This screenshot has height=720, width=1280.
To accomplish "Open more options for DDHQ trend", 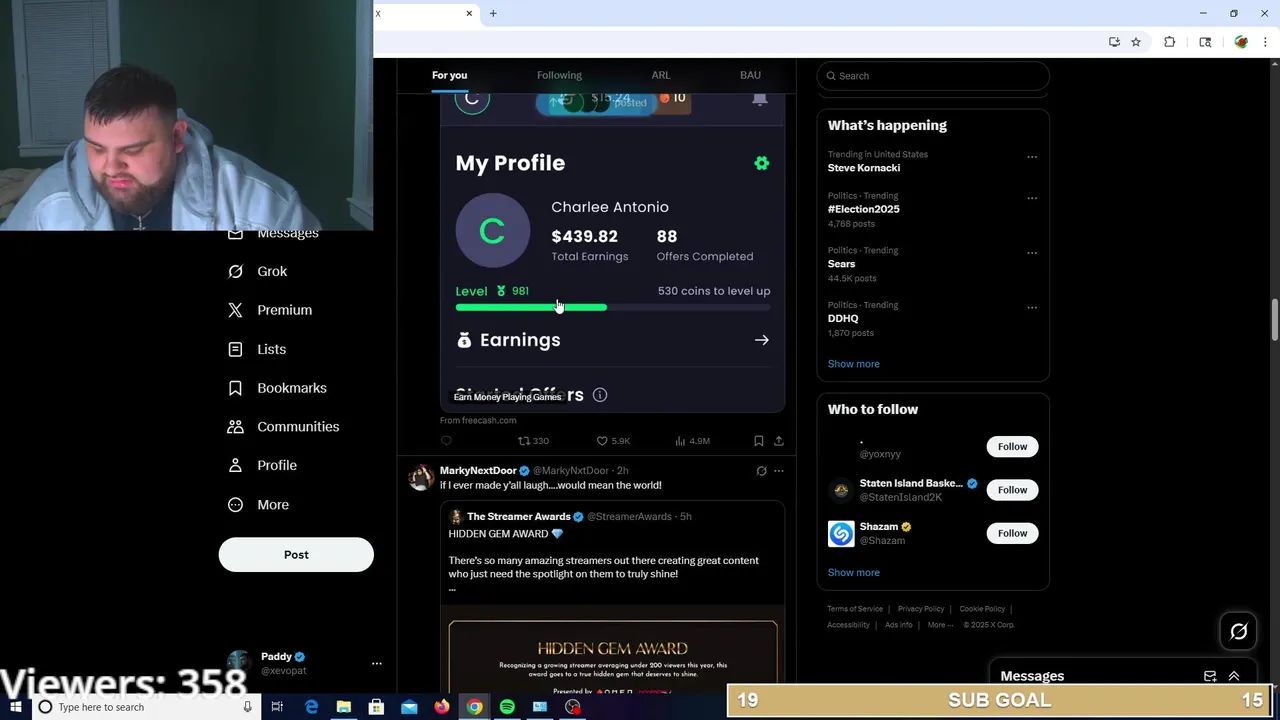I will (1032, 307).
